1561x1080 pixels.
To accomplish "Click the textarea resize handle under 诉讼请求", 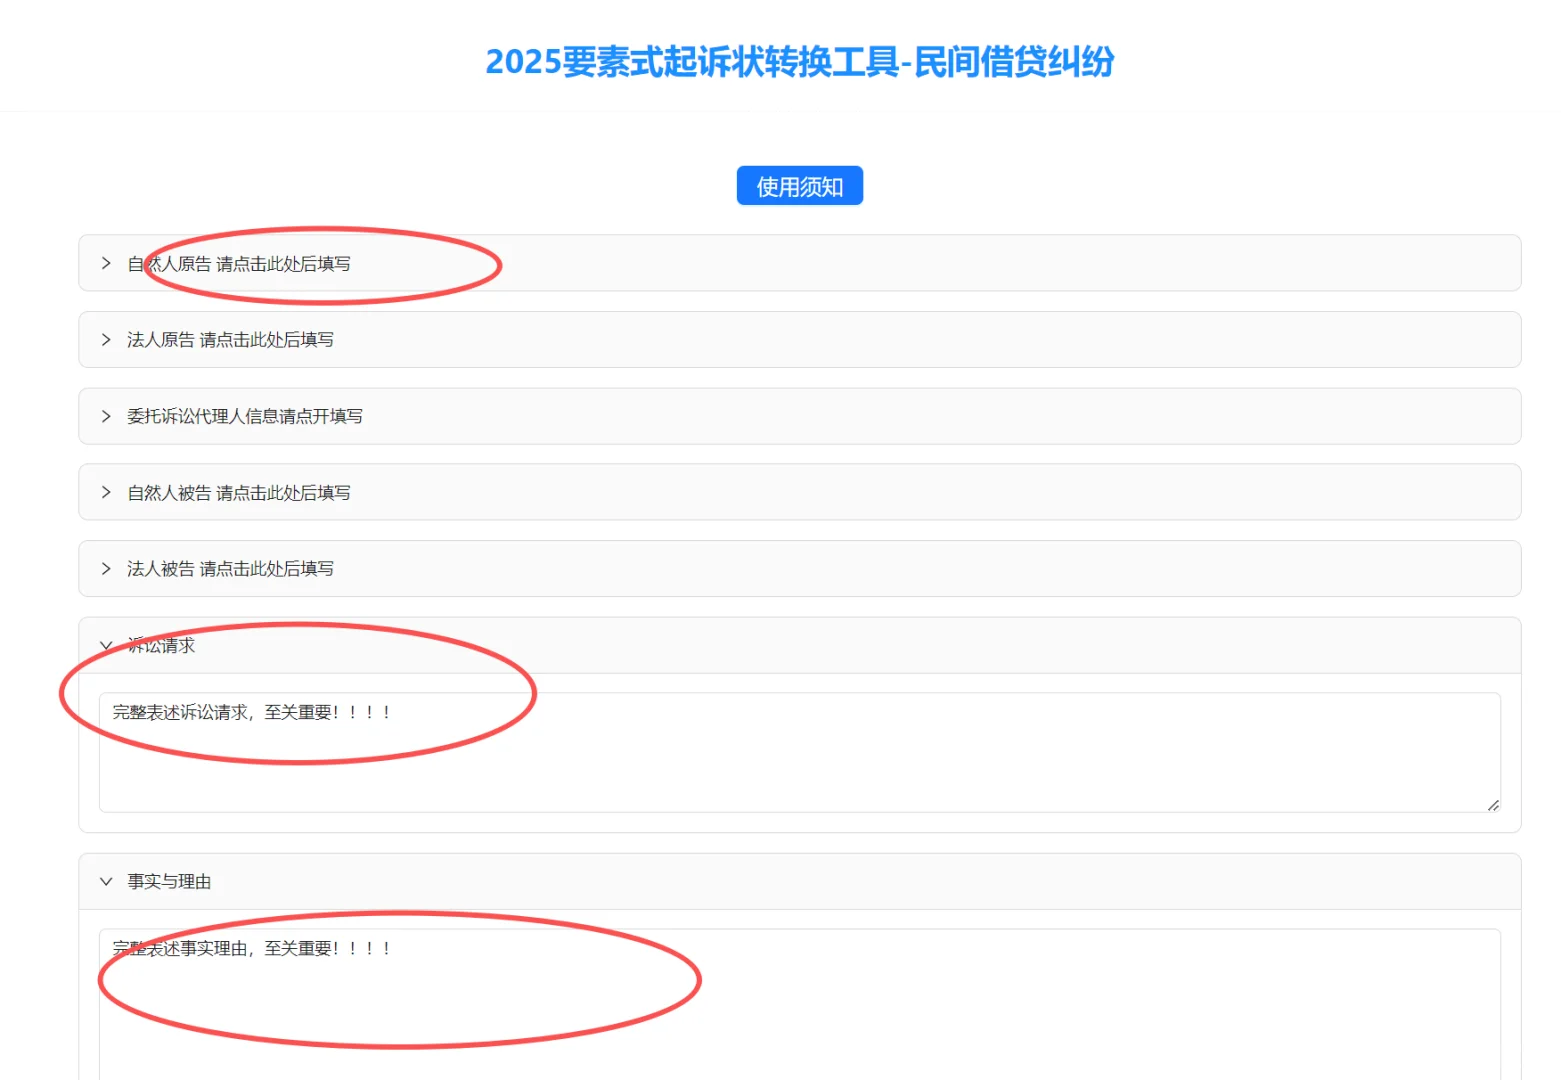I will tap(1491, 804).
